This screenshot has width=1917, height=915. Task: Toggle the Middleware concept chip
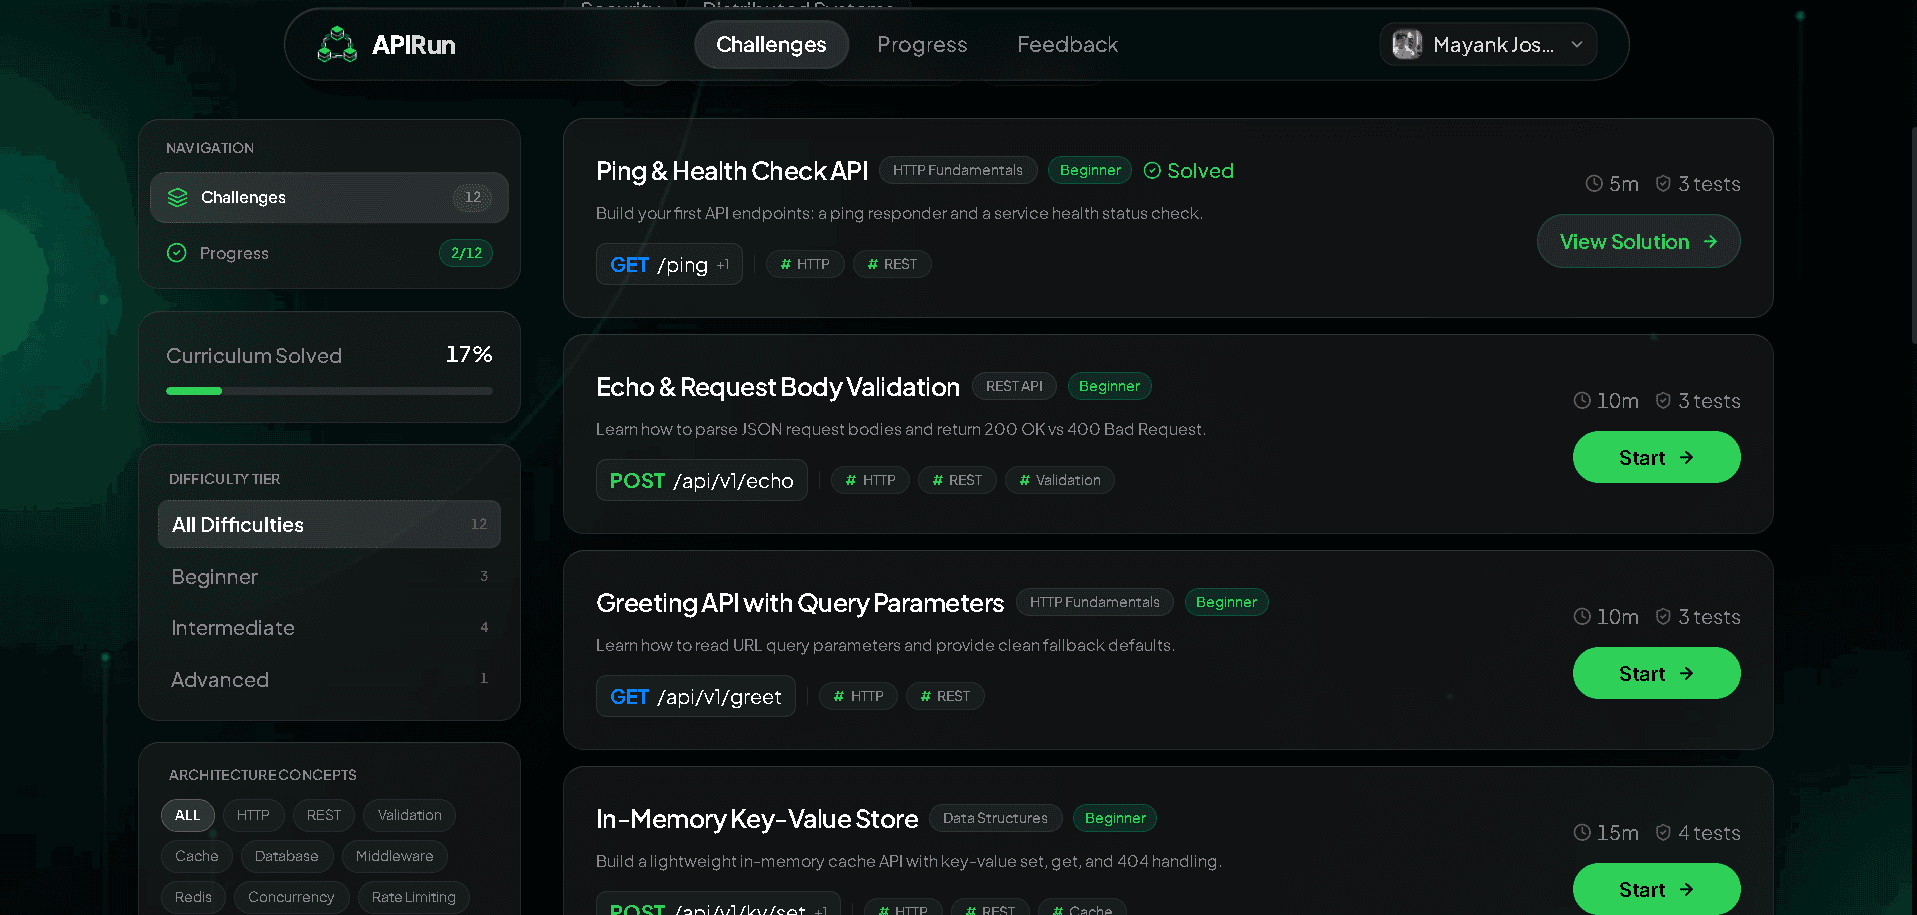395,856
